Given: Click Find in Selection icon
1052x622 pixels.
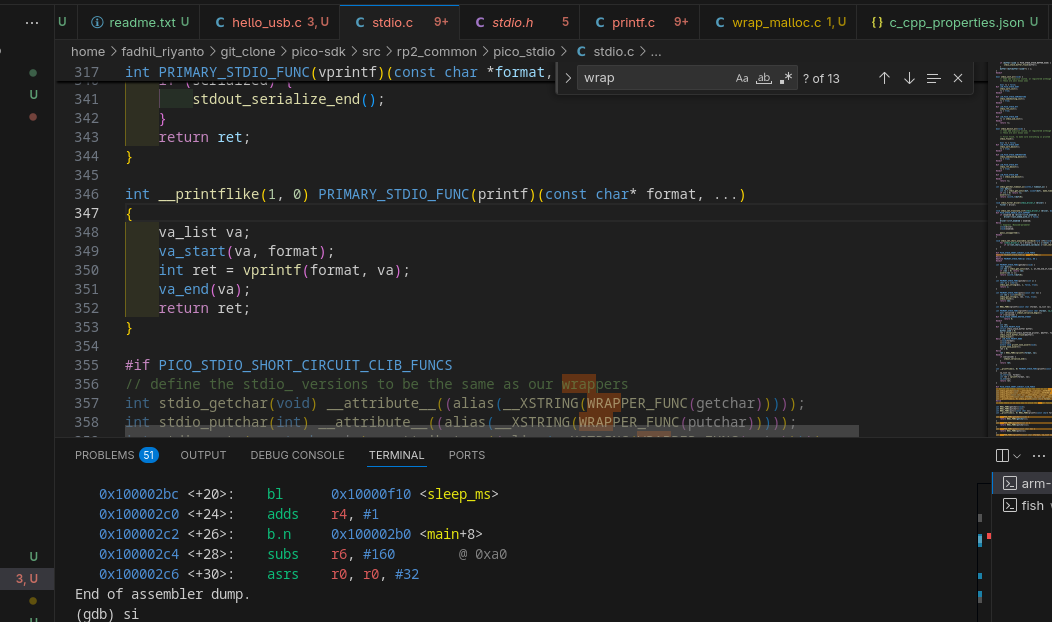Looking at the screenshot, I should point(934,78).
